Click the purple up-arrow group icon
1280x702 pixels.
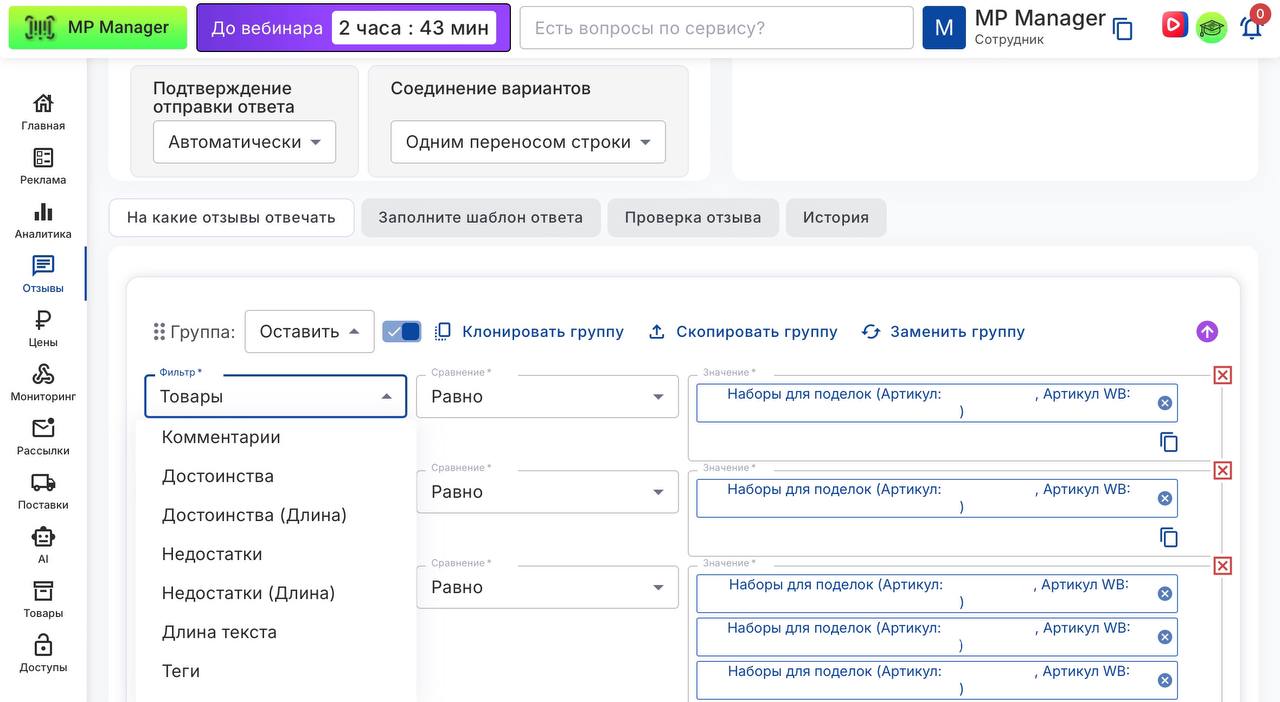click(x=1207, y=332)
